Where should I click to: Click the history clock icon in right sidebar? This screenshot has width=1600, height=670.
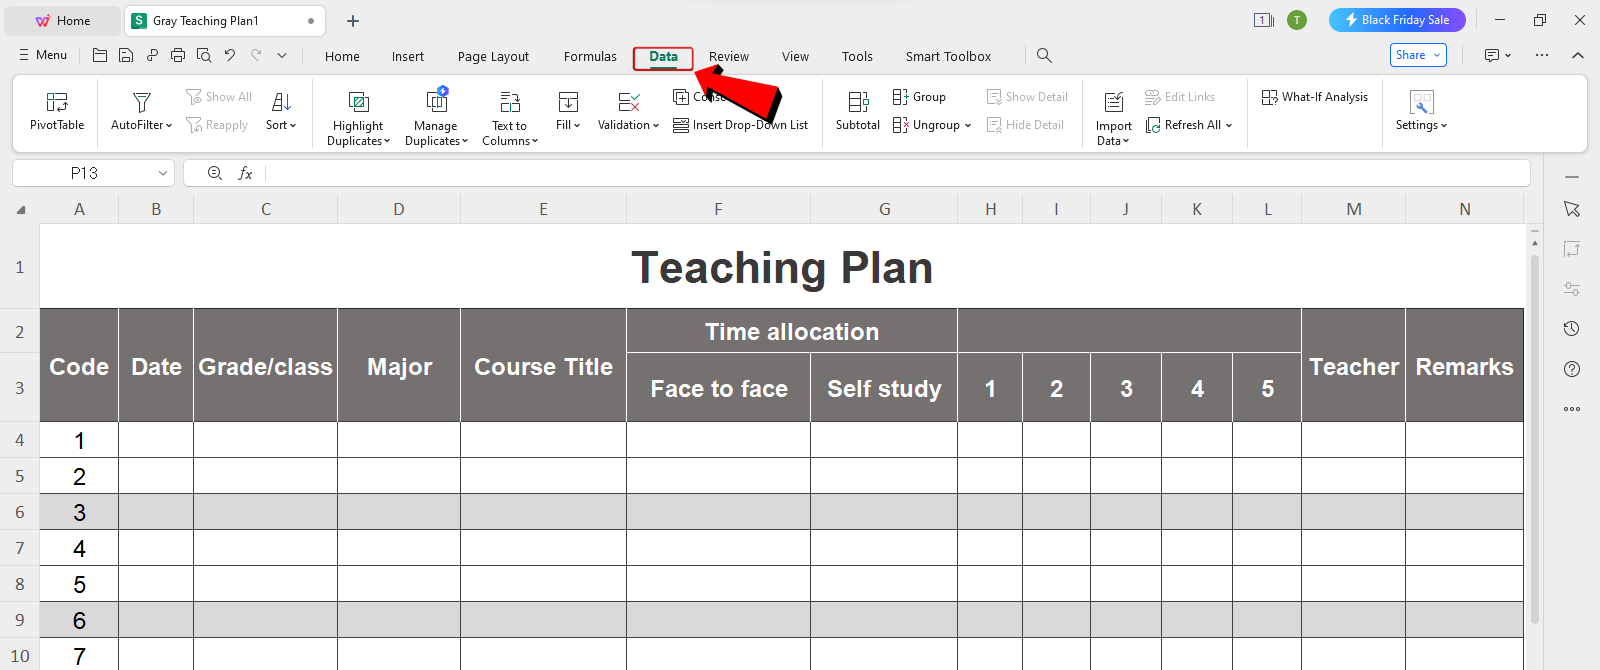pyautogui.click(x=1572, y=329)
